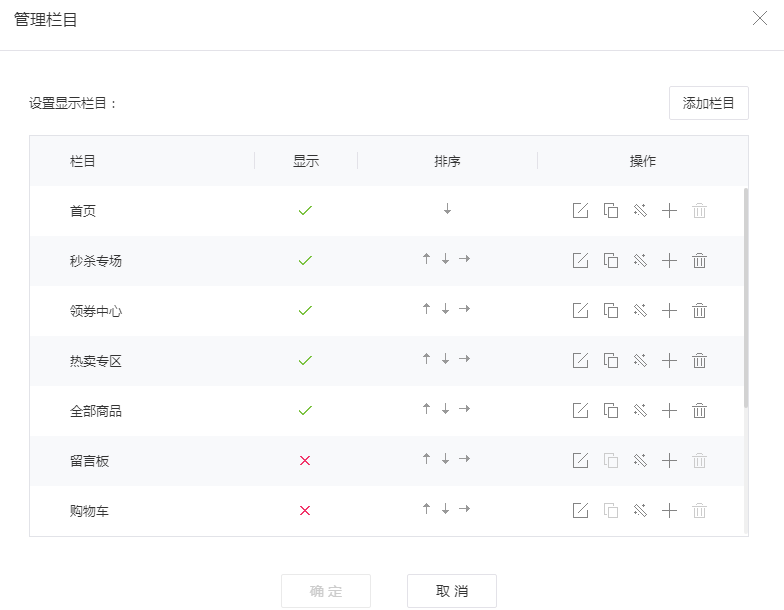Image resolution: width=784 pixels, height=610 pixels.
Task: Add sub-column under 领券中心
Action: (669, 310)
